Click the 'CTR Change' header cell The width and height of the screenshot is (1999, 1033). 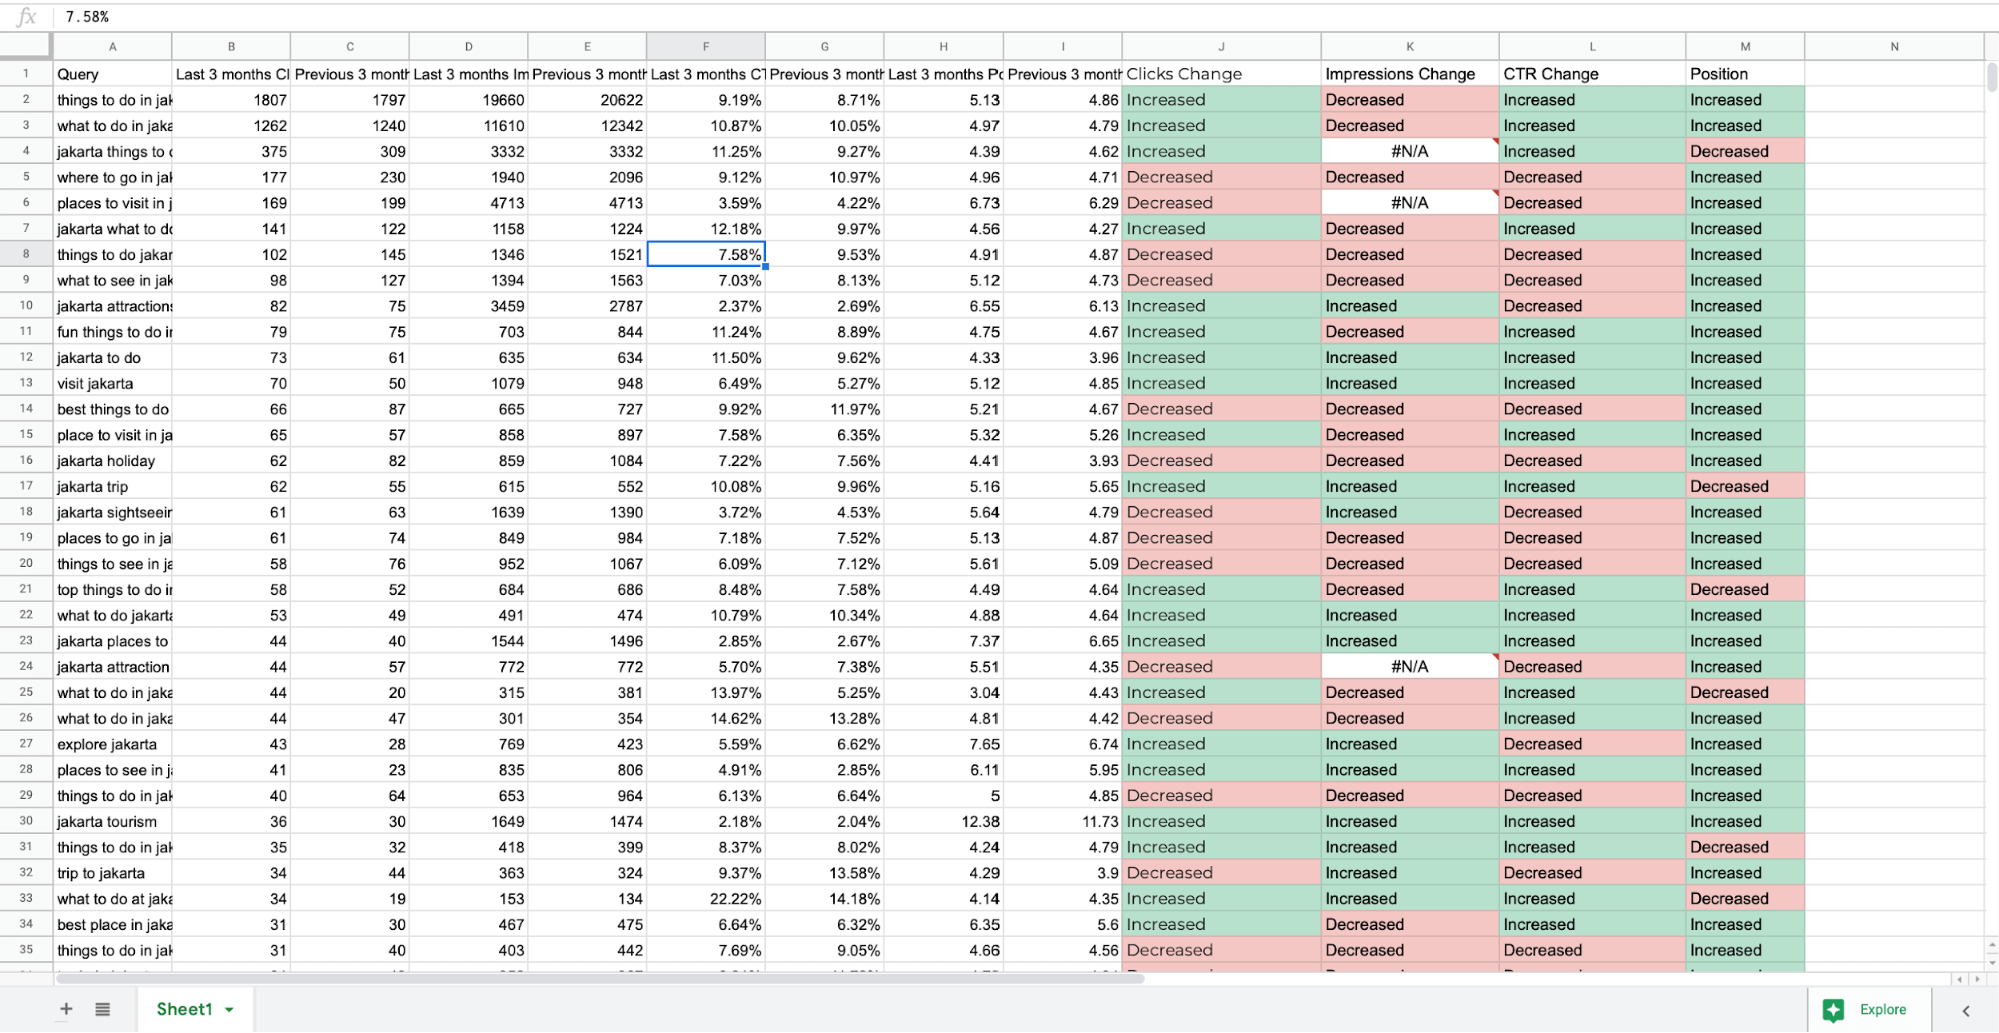(1592, 74)
